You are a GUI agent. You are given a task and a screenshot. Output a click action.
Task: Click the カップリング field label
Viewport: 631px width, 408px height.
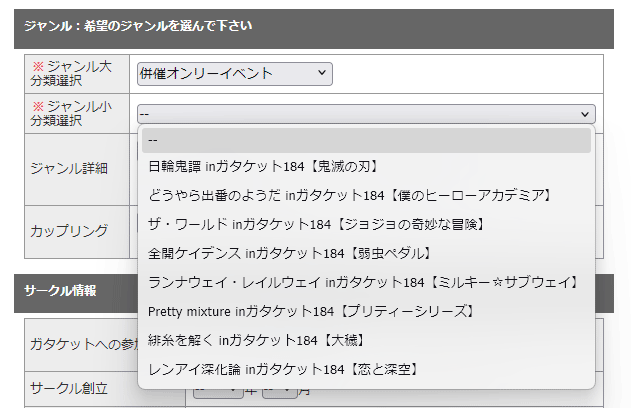(x=69, y=230)
